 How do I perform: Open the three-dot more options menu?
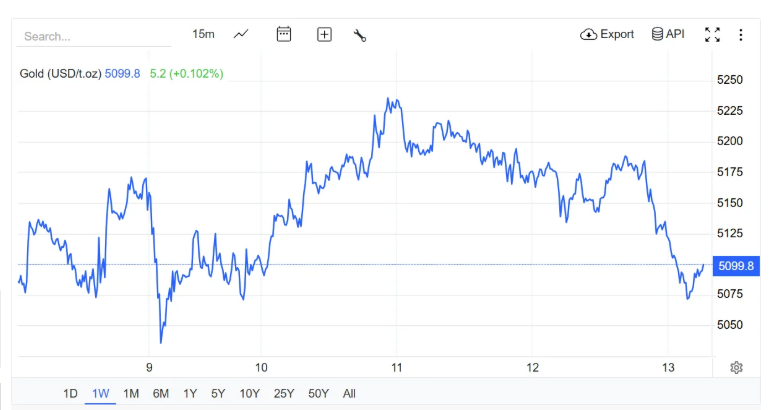pos(741,34)
